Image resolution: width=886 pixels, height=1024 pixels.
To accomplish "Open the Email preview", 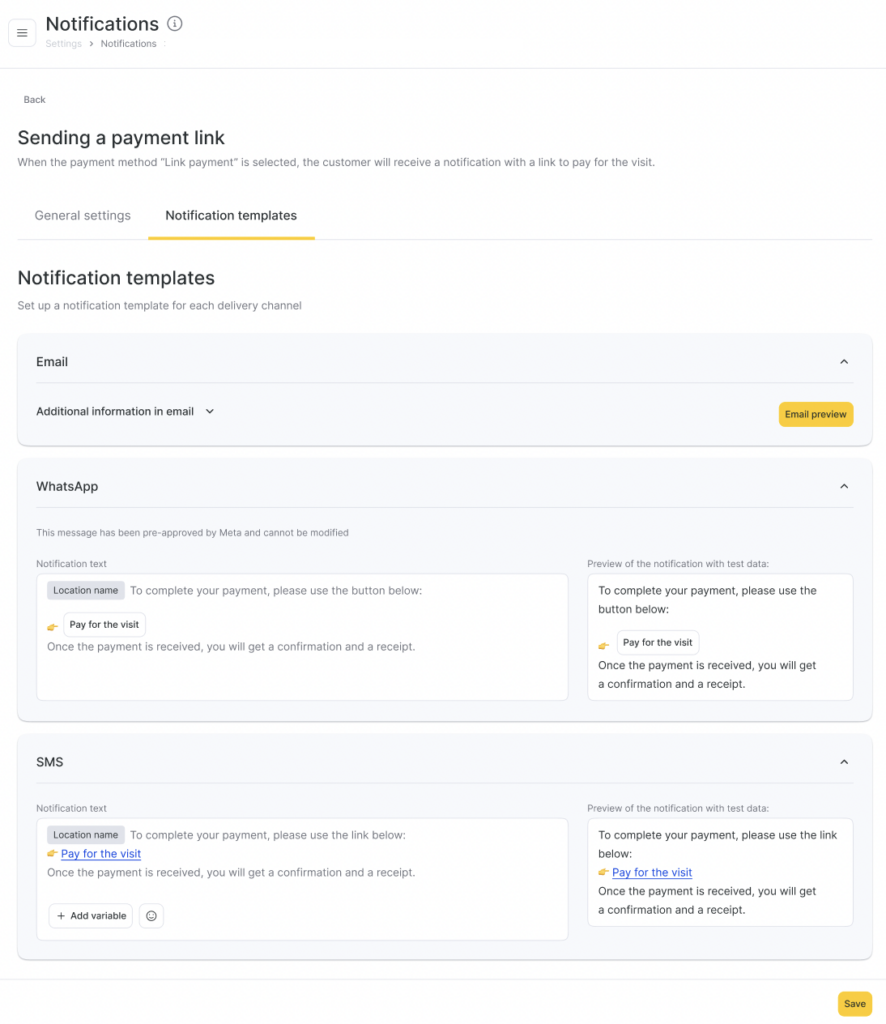I will (815, 414).
